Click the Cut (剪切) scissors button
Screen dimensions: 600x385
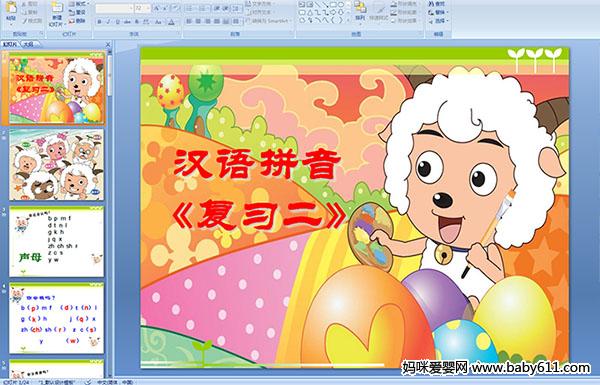point(29,4)
